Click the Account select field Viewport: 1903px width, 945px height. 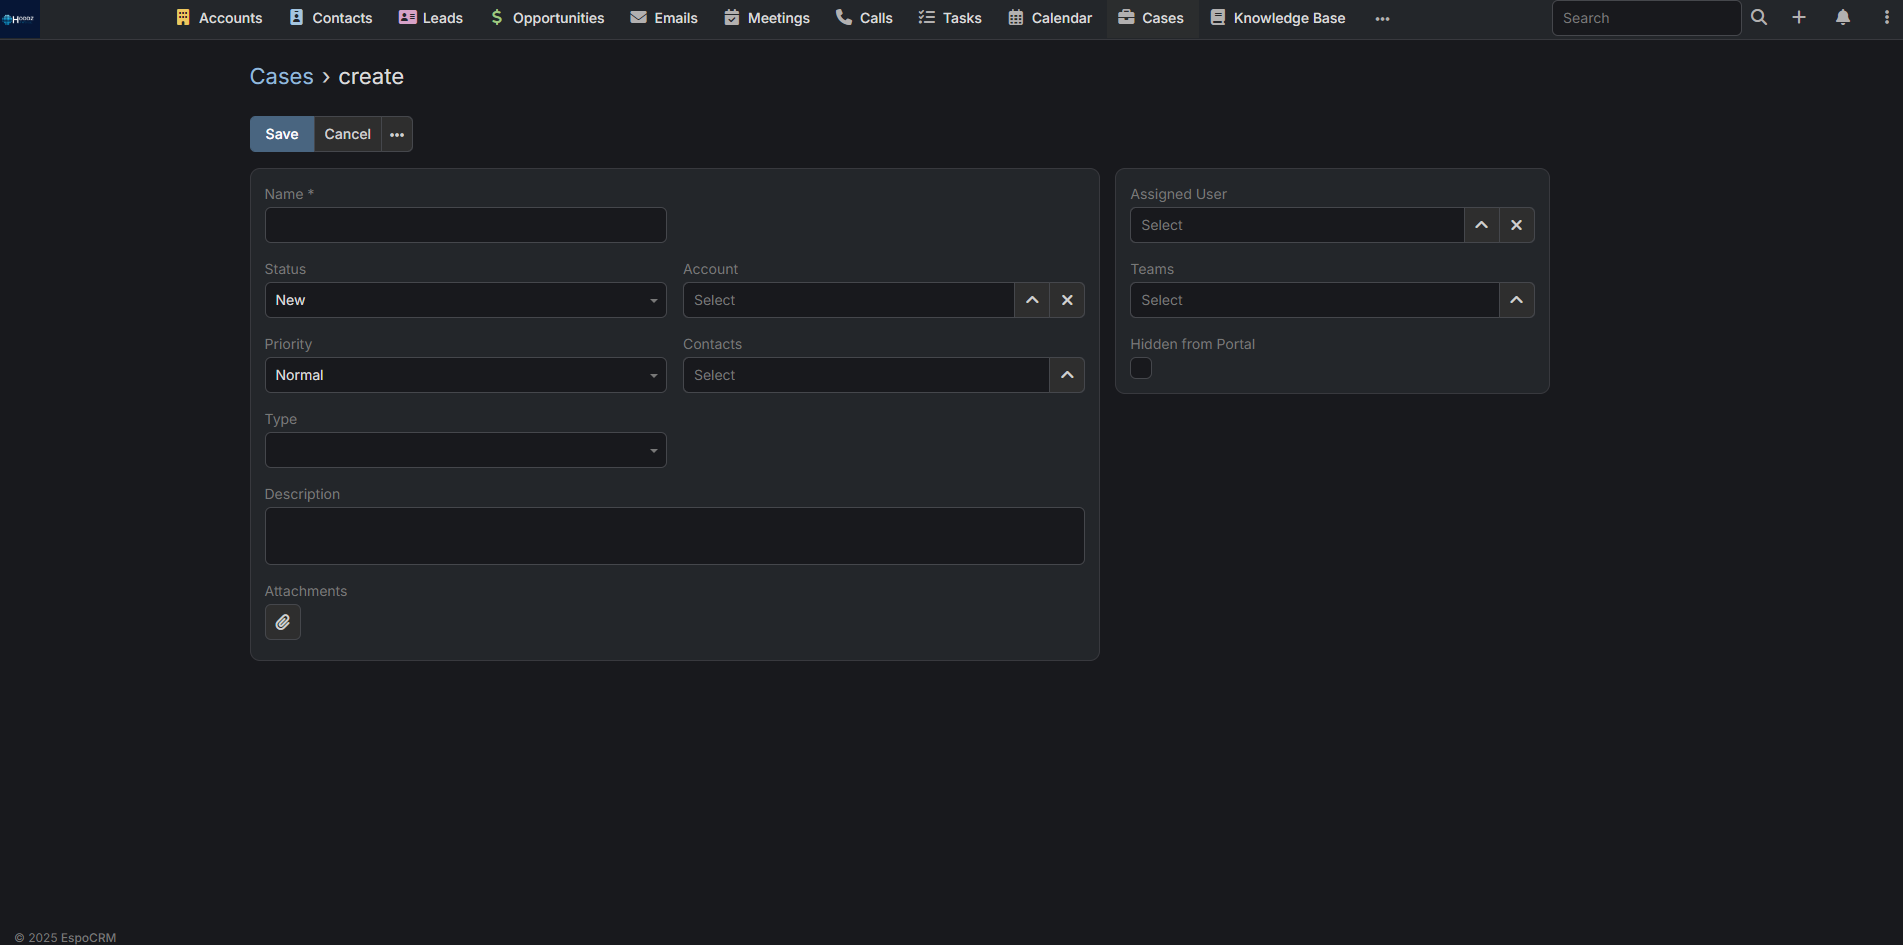point(848,300)
